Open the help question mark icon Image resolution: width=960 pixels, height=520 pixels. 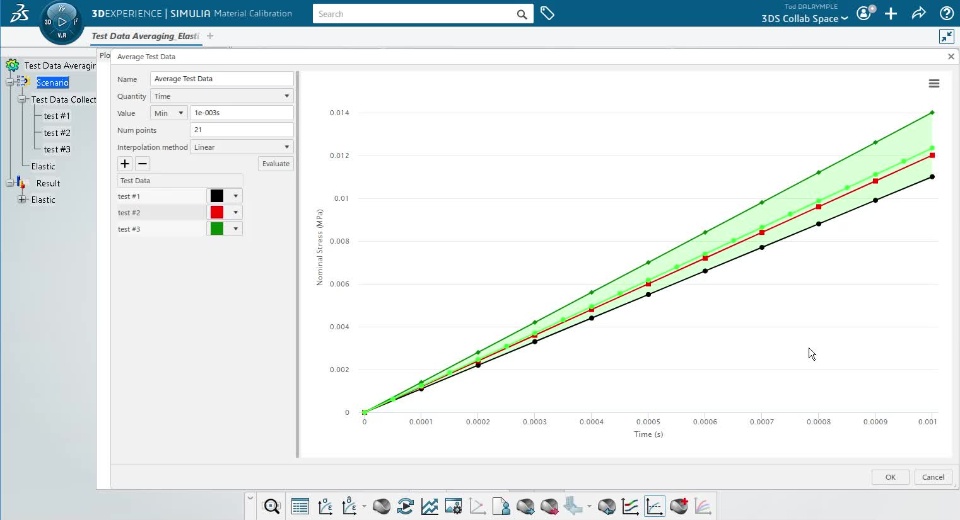pyautogui.click(x=946, y=13)
